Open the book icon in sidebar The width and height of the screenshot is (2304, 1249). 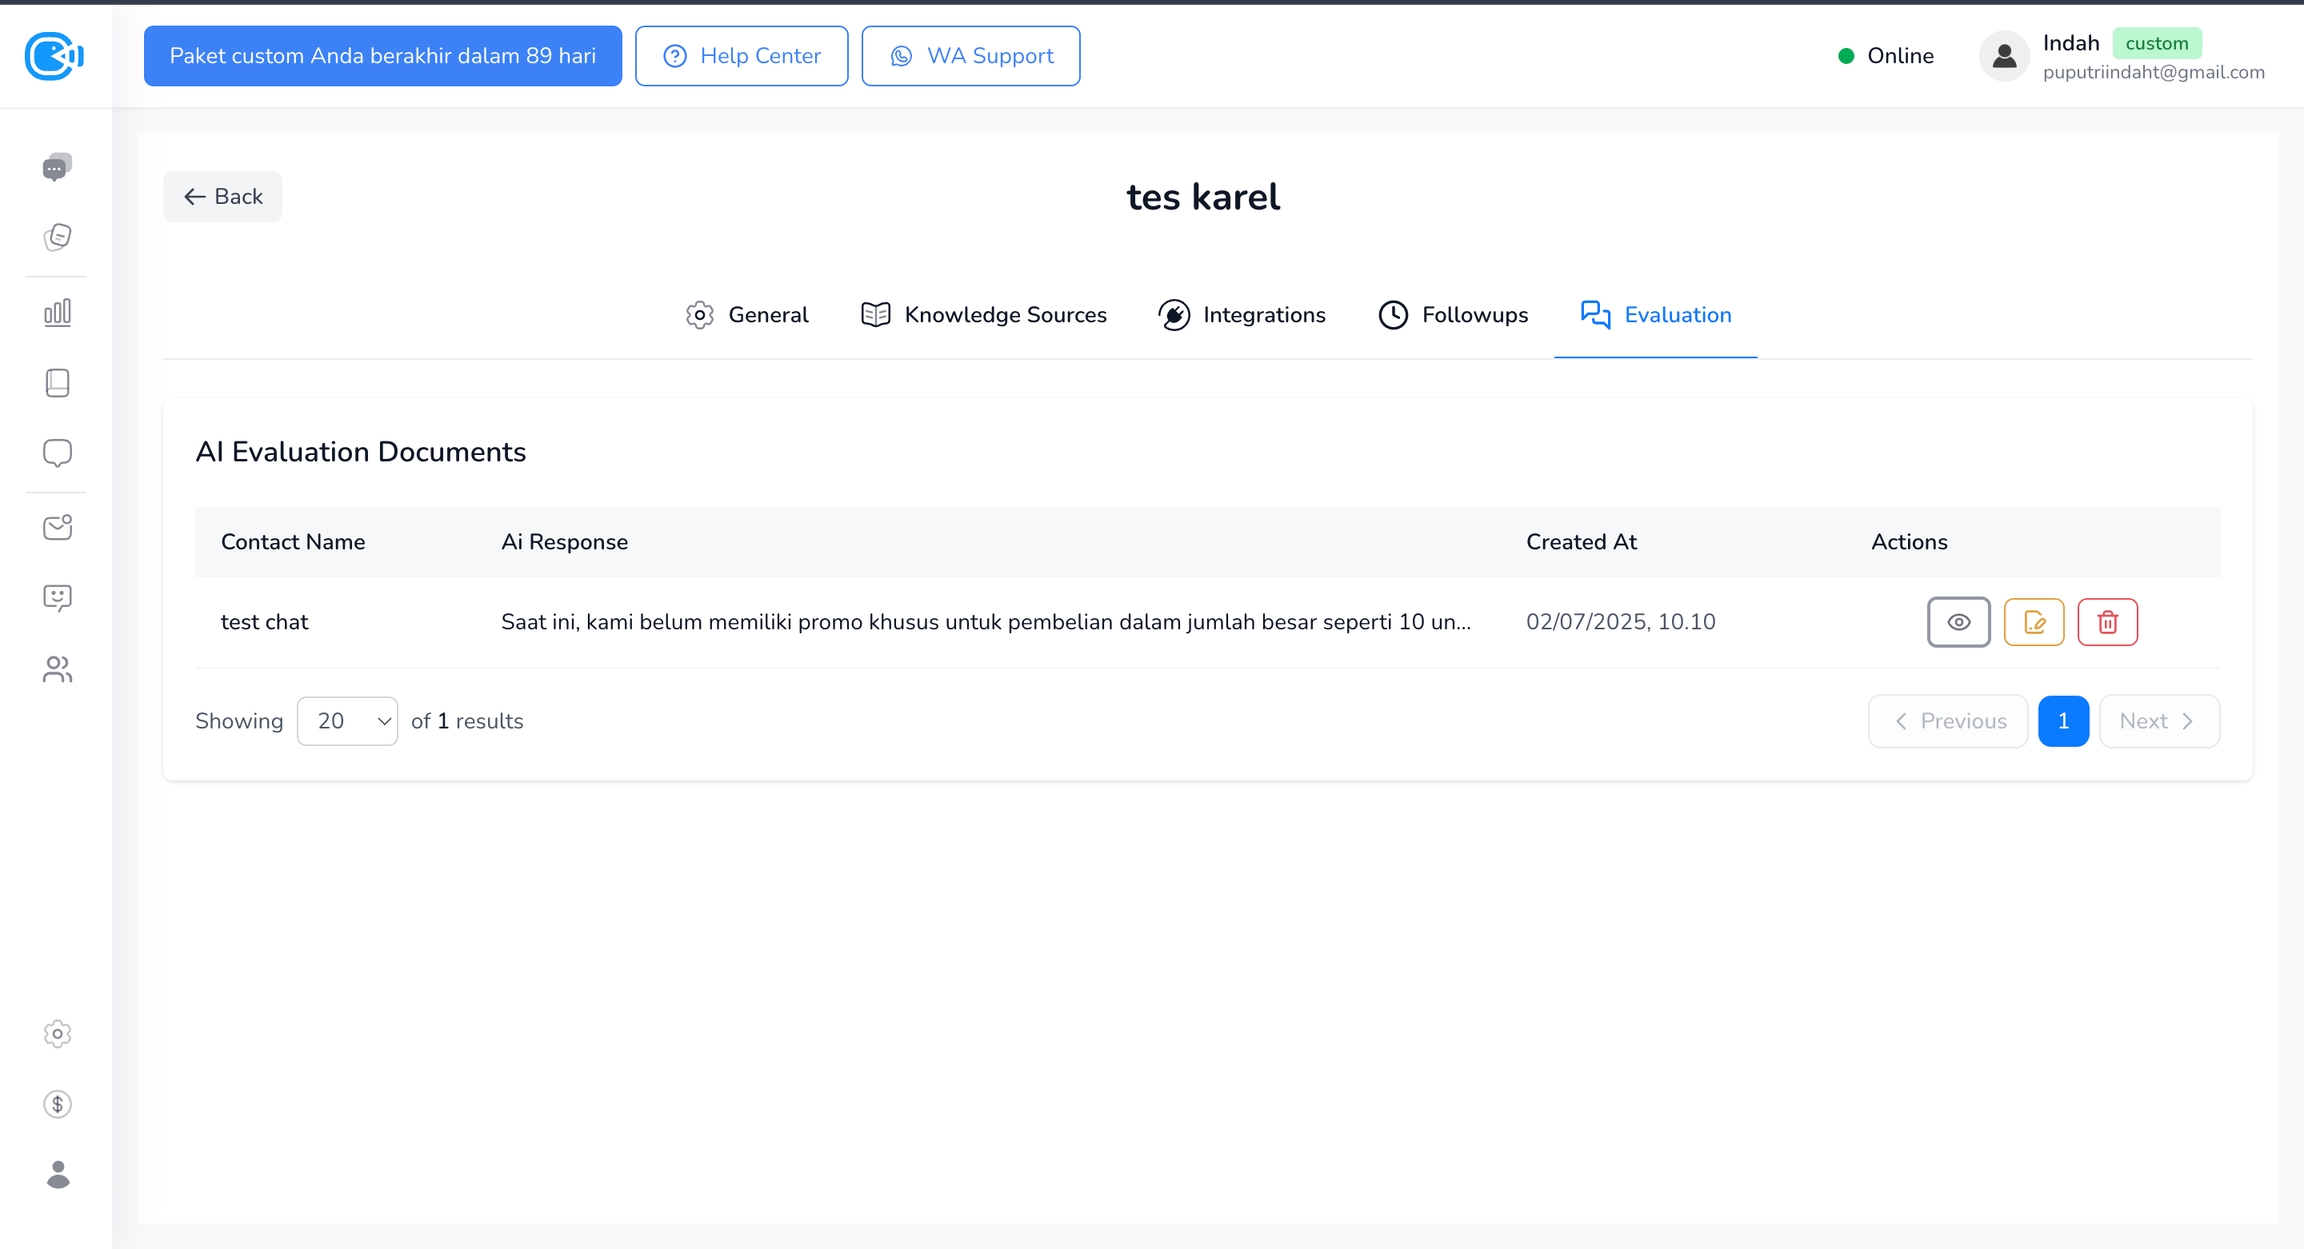(x=57, y=383)
